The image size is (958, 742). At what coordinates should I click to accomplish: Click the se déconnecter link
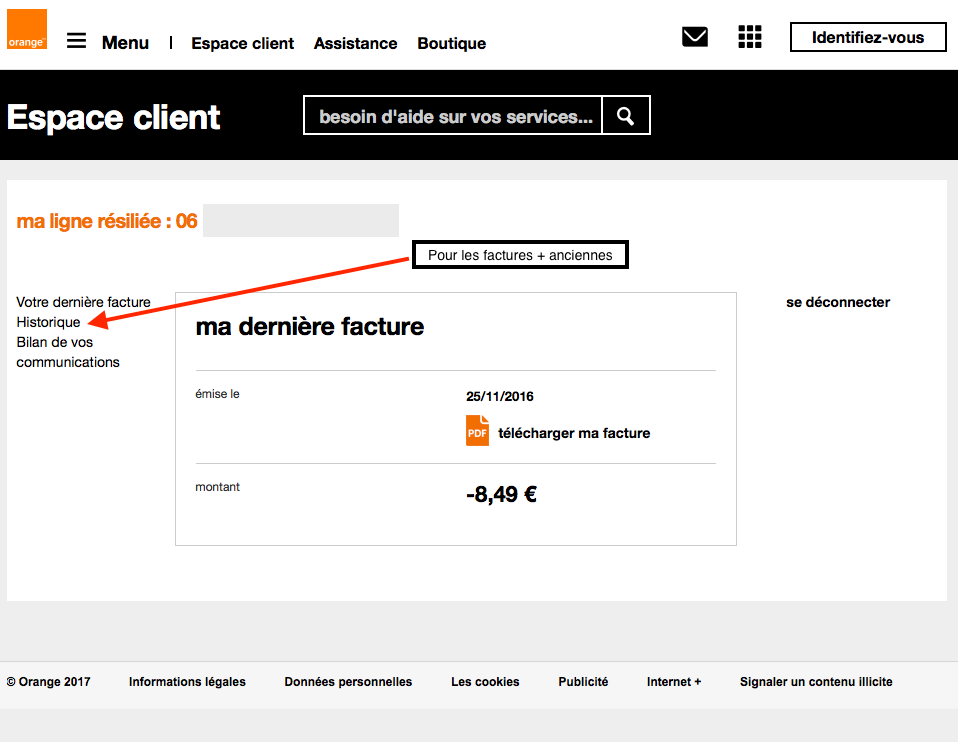coord(838,302)
